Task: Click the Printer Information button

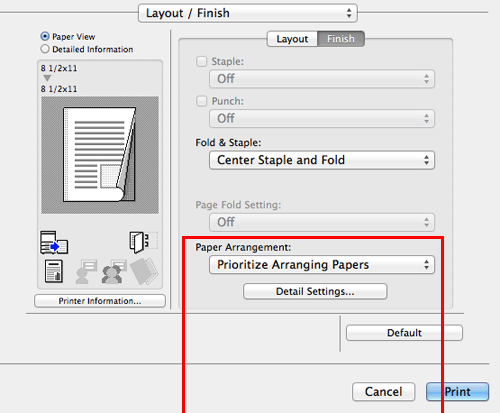Action: pyautogui.click(x=100, y=301)
